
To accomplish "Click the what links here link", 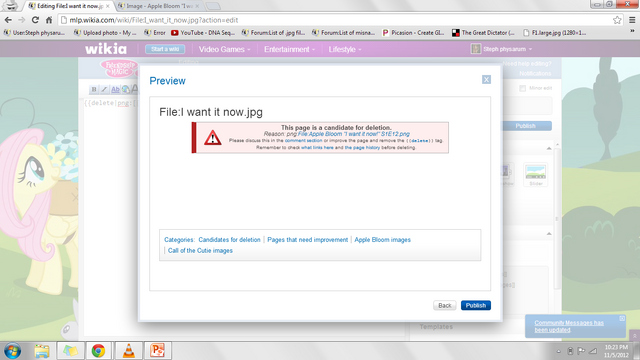I will pyautogui.click(x=317, y=147).
